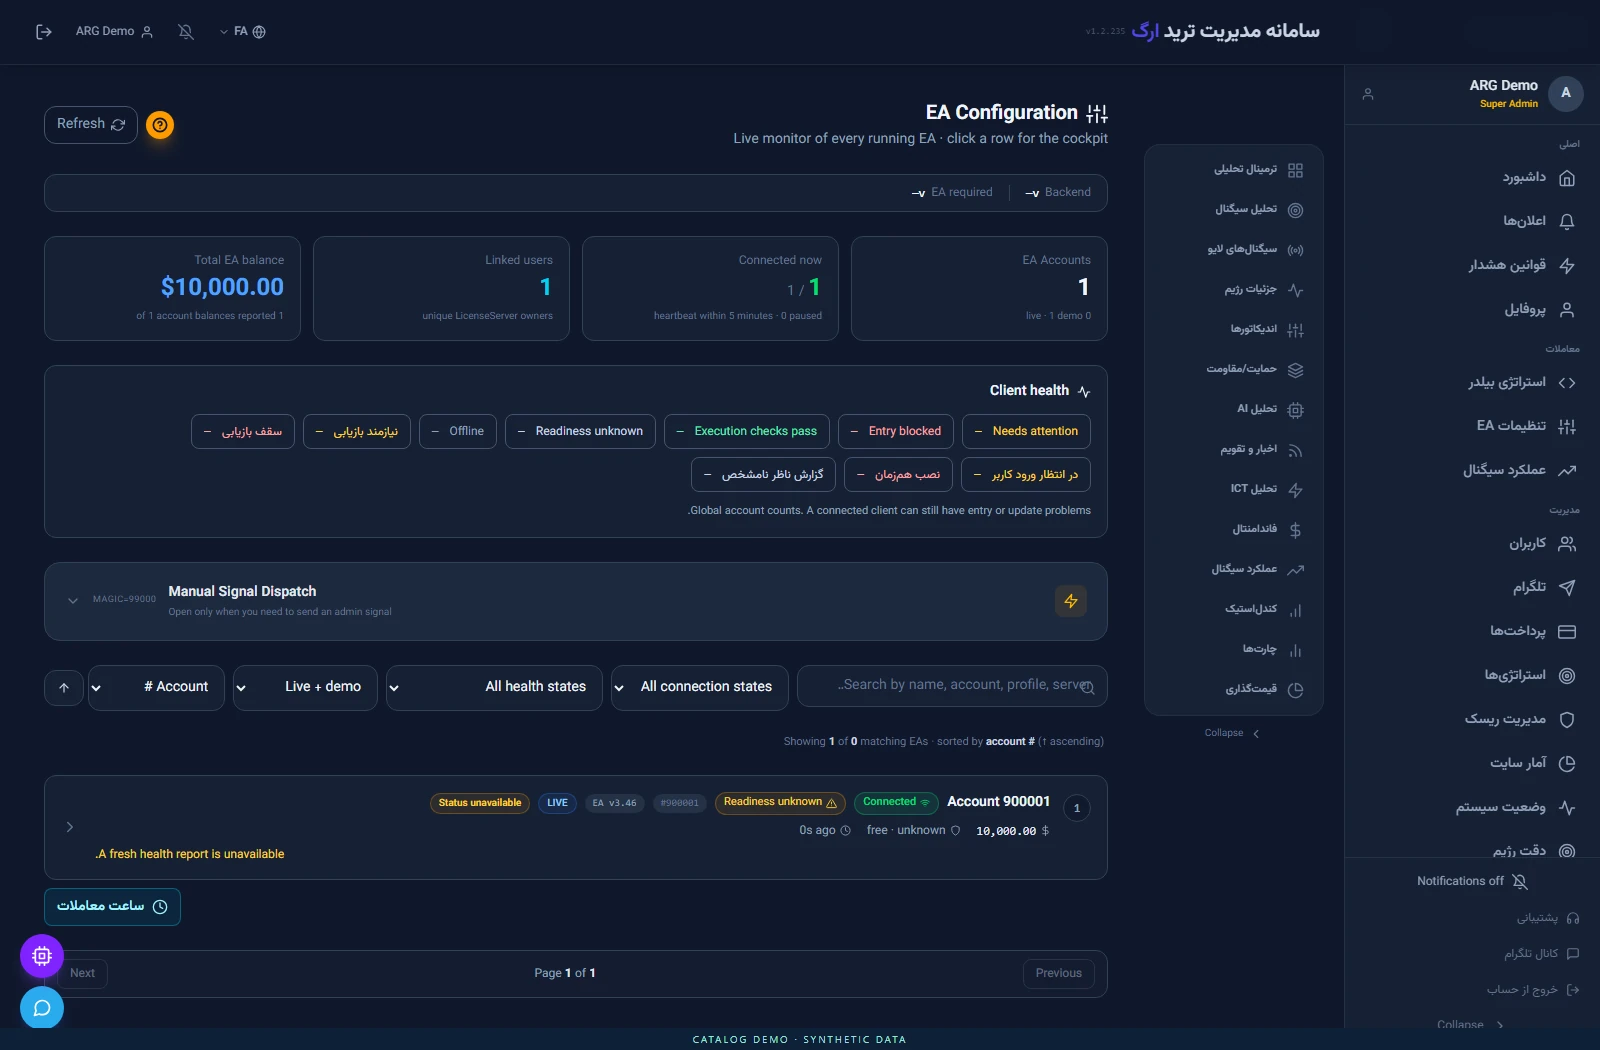Open the purple AI chip floating button
The width and height of the screenshot is (1600, 1050).
[42, 956]
